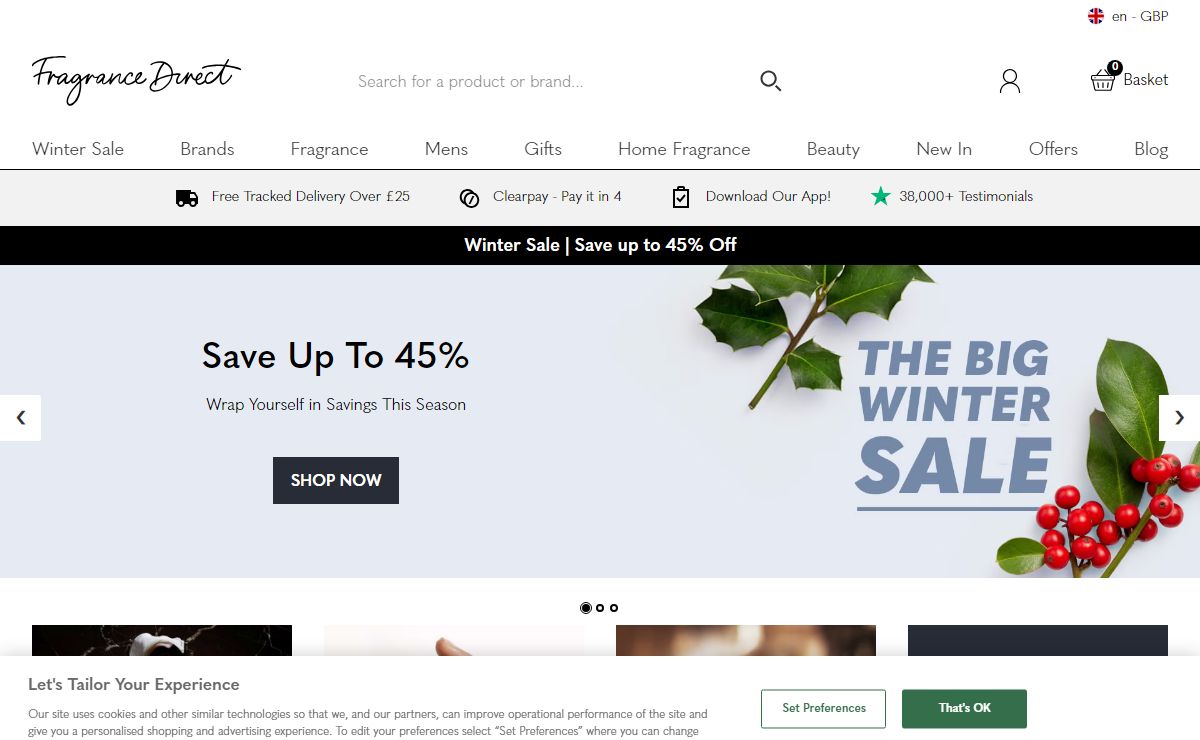Accept cookies with That's OK button
The width and height of the screenshot is (1200, 740).
(964, 708)
